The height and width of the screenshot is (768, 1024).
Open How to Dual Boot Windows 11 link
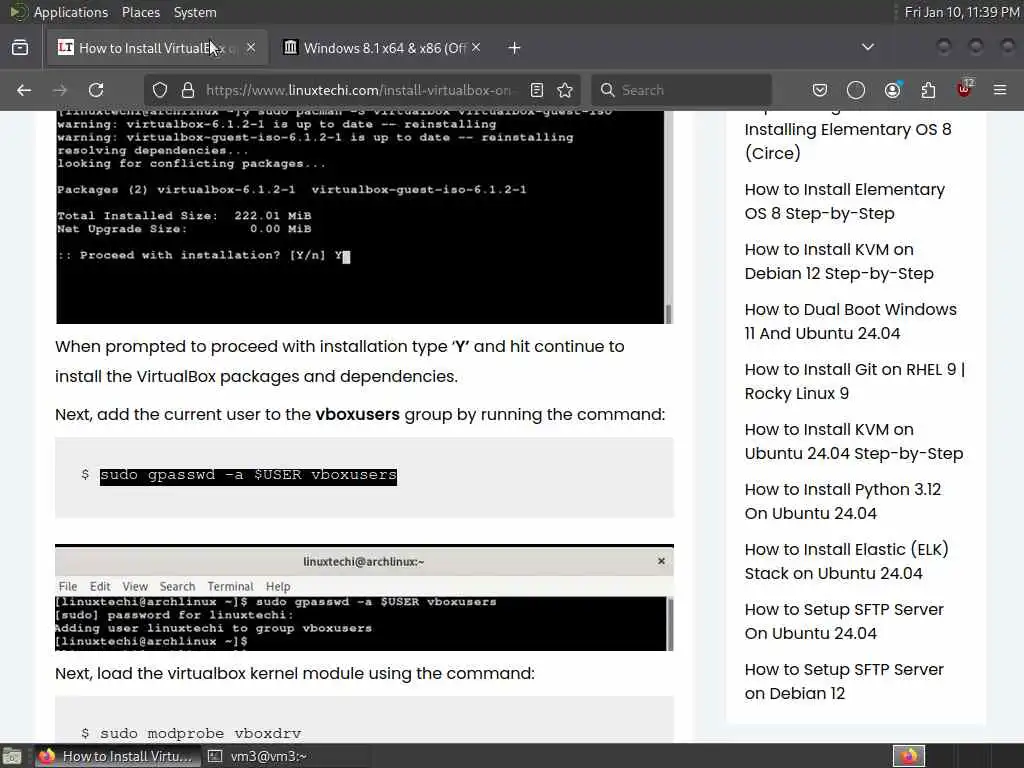click(850, 321)
